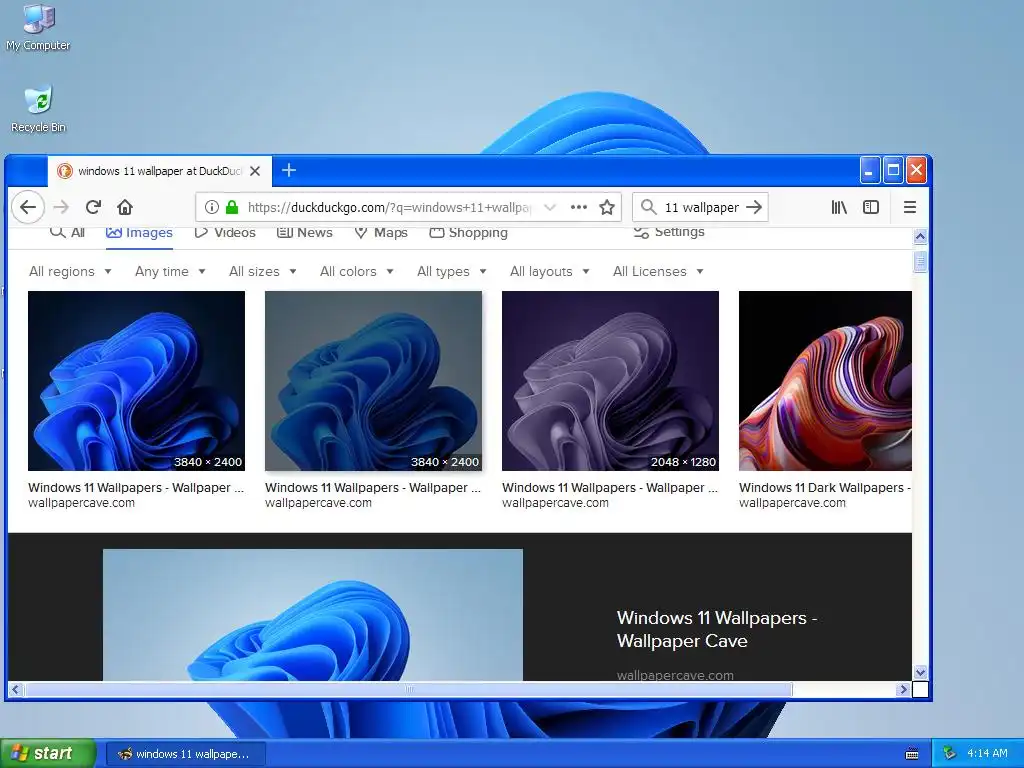
Task: Open the All layouts dropdown
Action: (x=550, y=272)
